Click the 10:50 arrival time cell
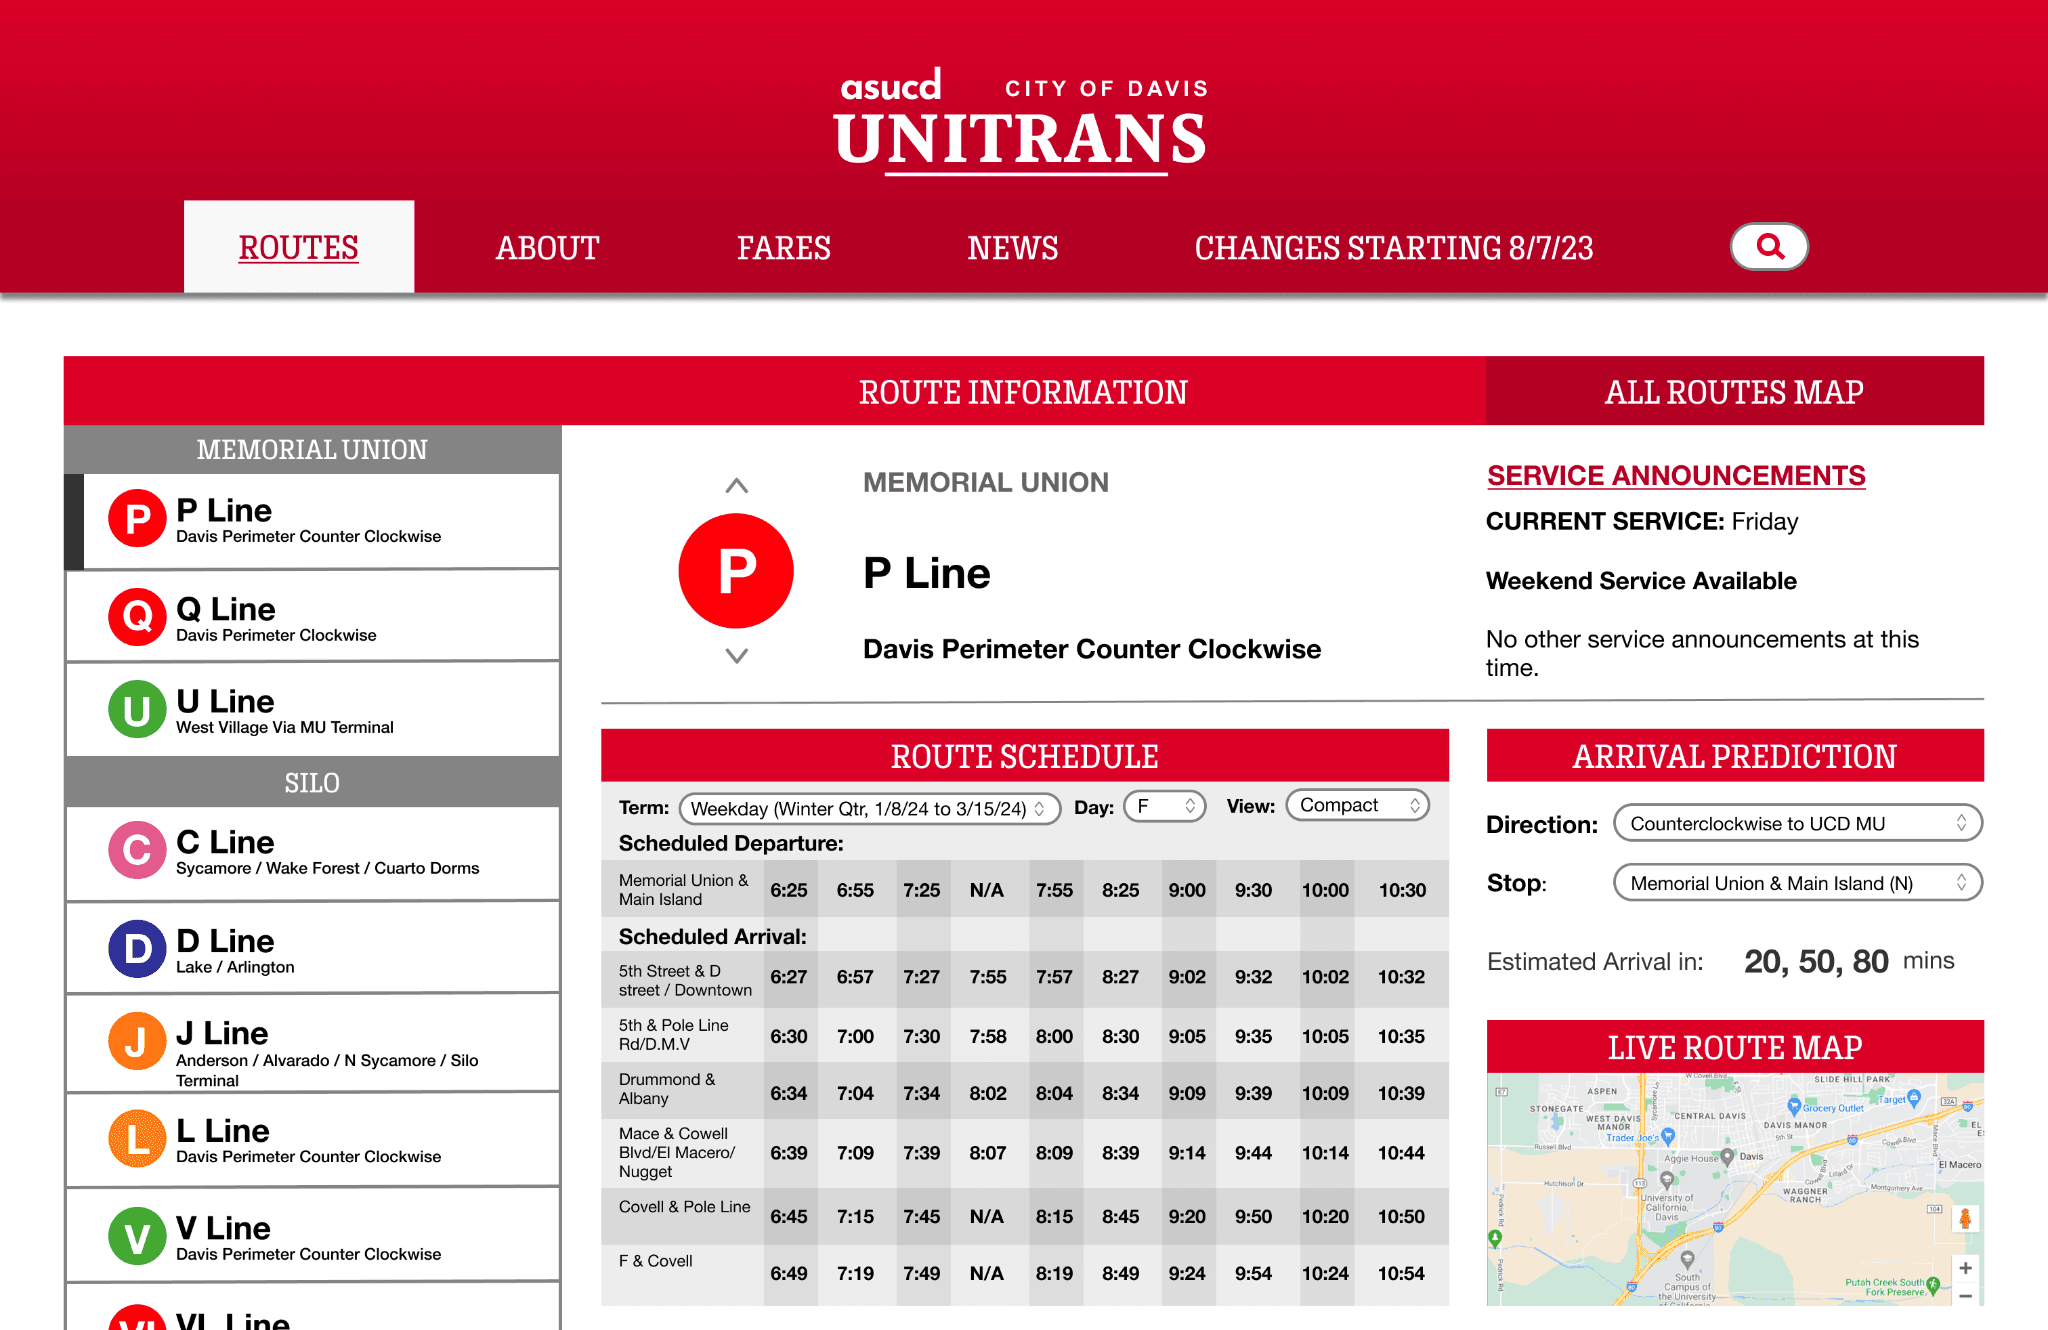Viewport: 2048px width, 1330px height. (x=1401, y=1217)
